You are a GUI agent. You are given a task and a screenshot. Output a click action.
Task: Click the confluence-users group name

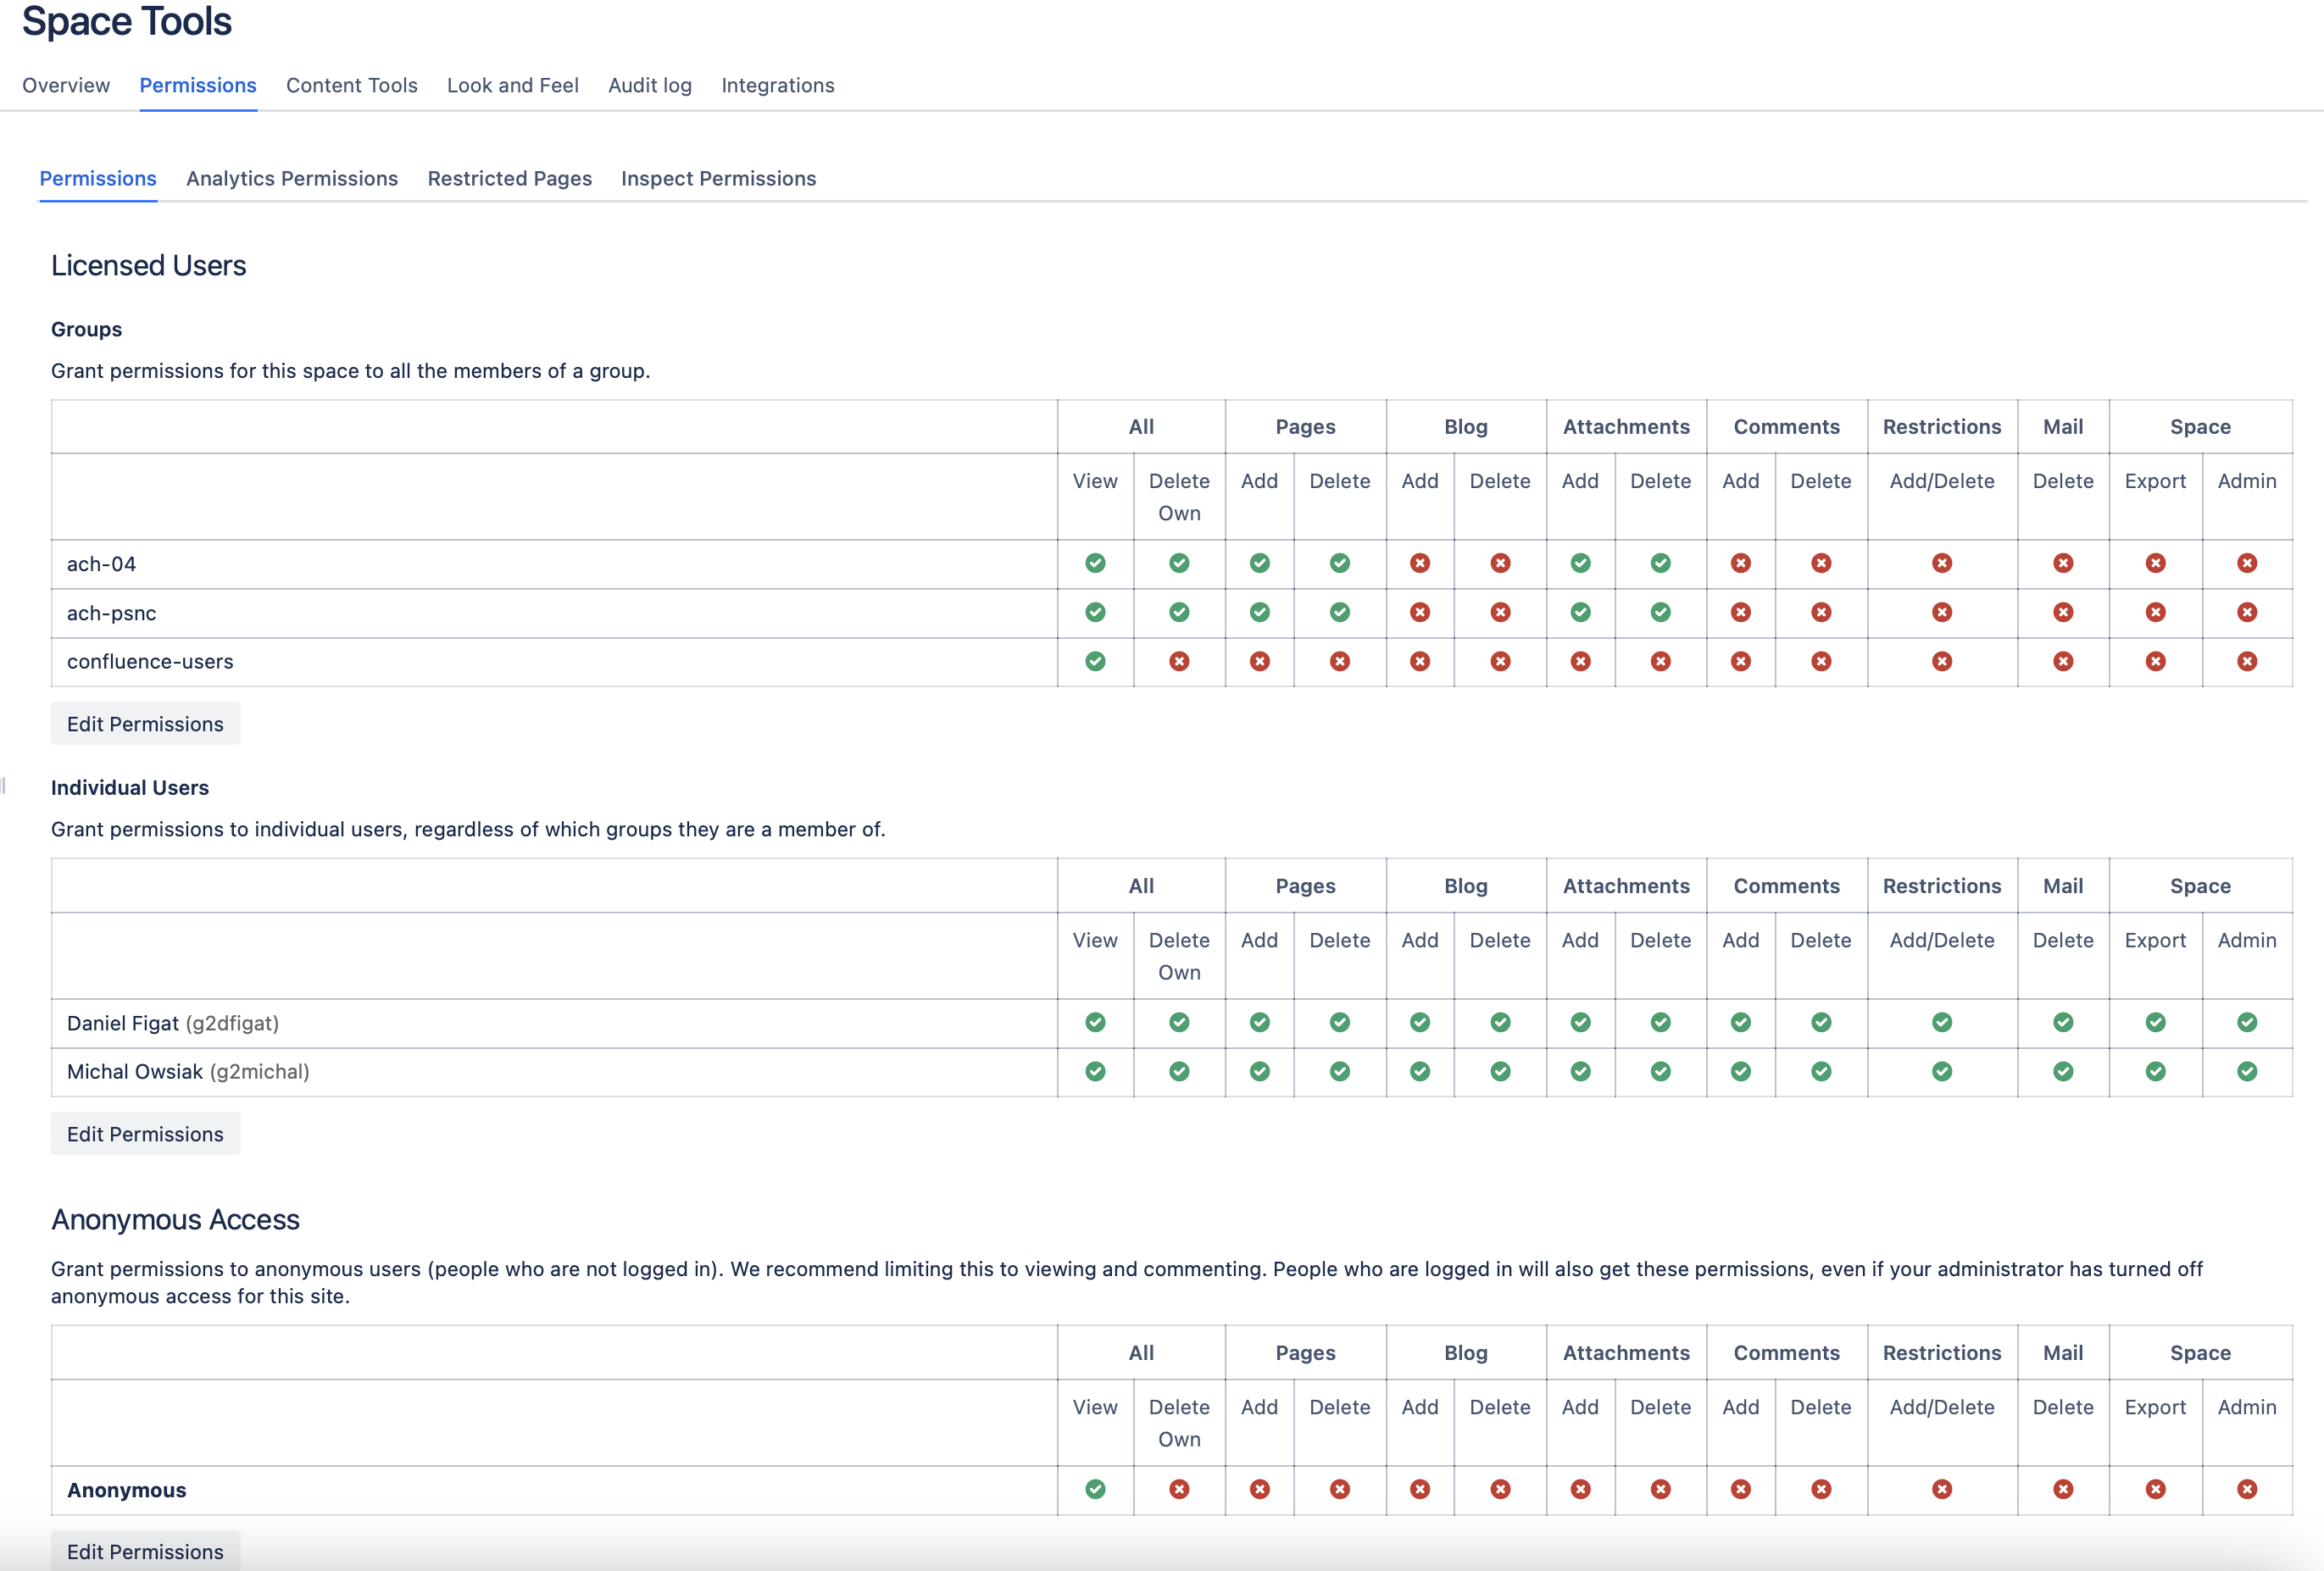click(150, 661)
